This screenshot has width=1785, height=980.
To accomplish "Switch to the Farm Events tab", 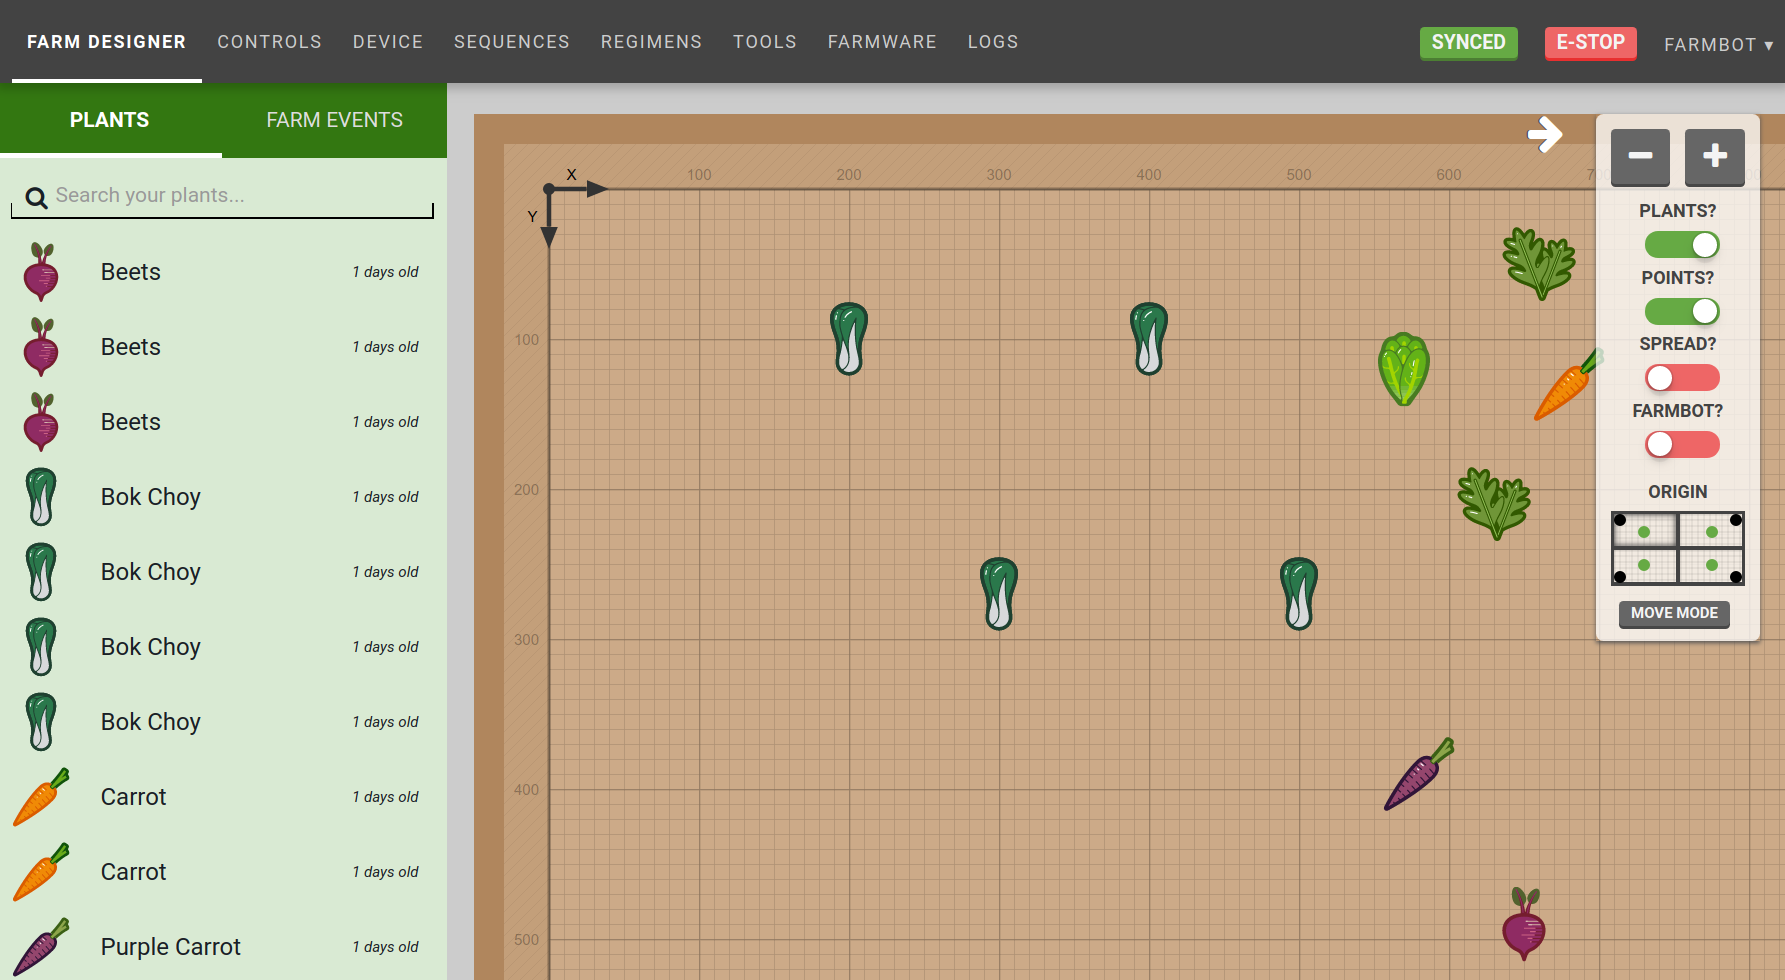I will pyautogui.click(x=334, y=120).
